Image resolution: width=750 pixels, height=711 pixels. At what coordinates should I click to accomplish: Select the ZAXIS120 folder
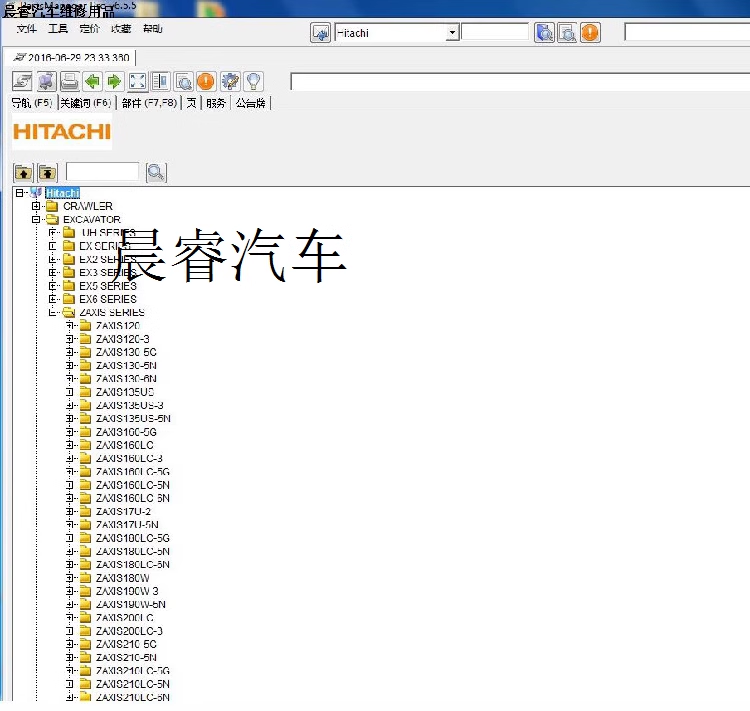pos(118,325)
